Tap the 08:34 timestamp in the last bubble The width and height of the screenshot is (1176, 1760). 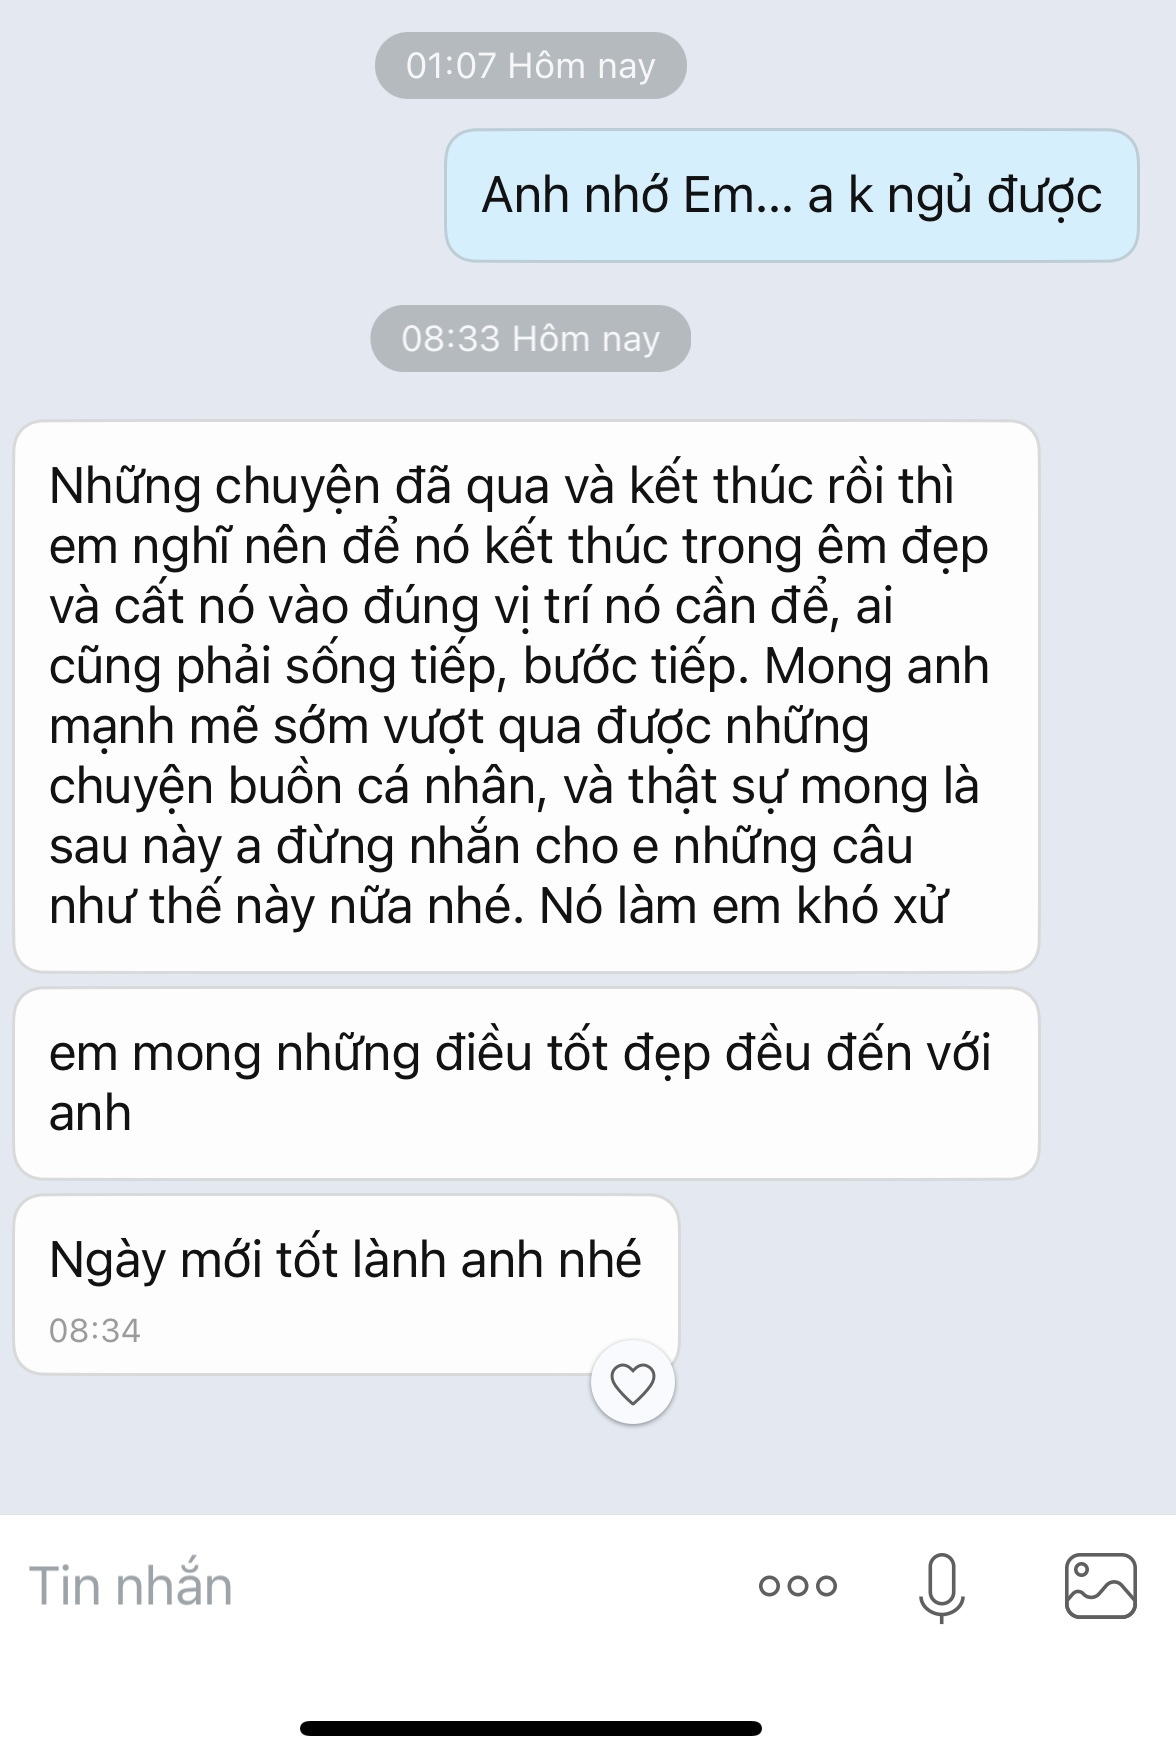point(95,1331)
